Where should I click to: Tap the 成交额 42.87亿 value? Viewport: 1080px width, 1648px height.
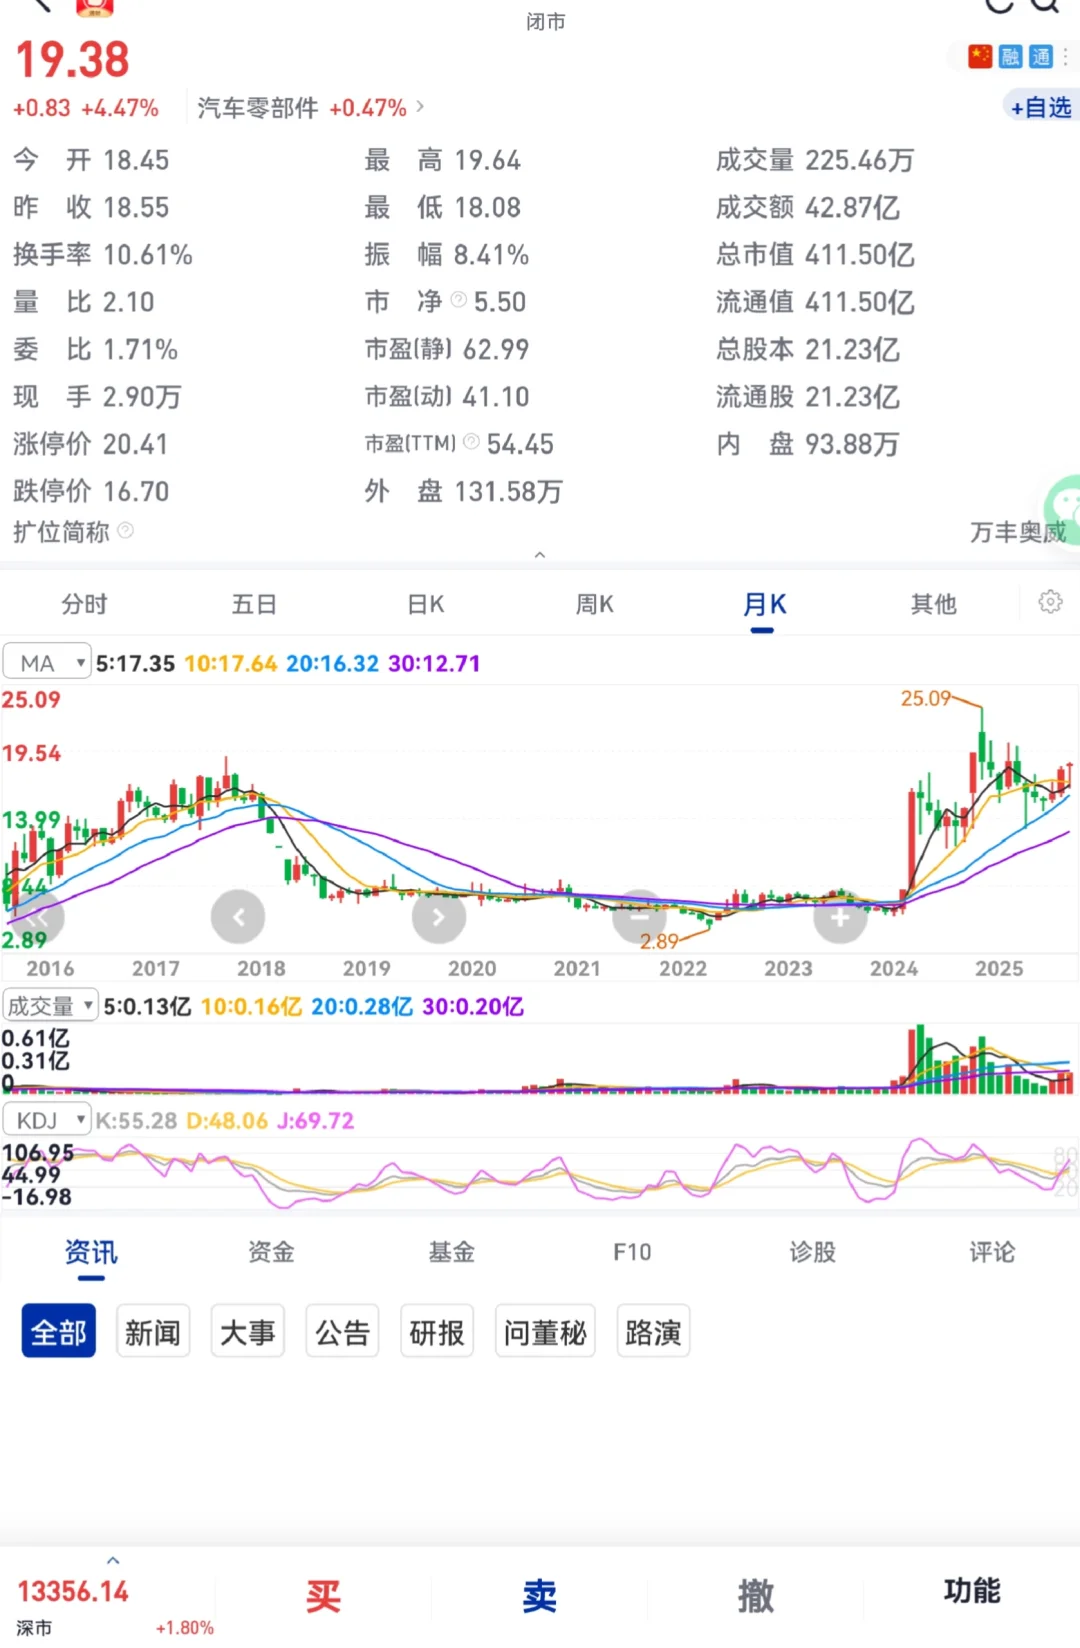(853, 207)
